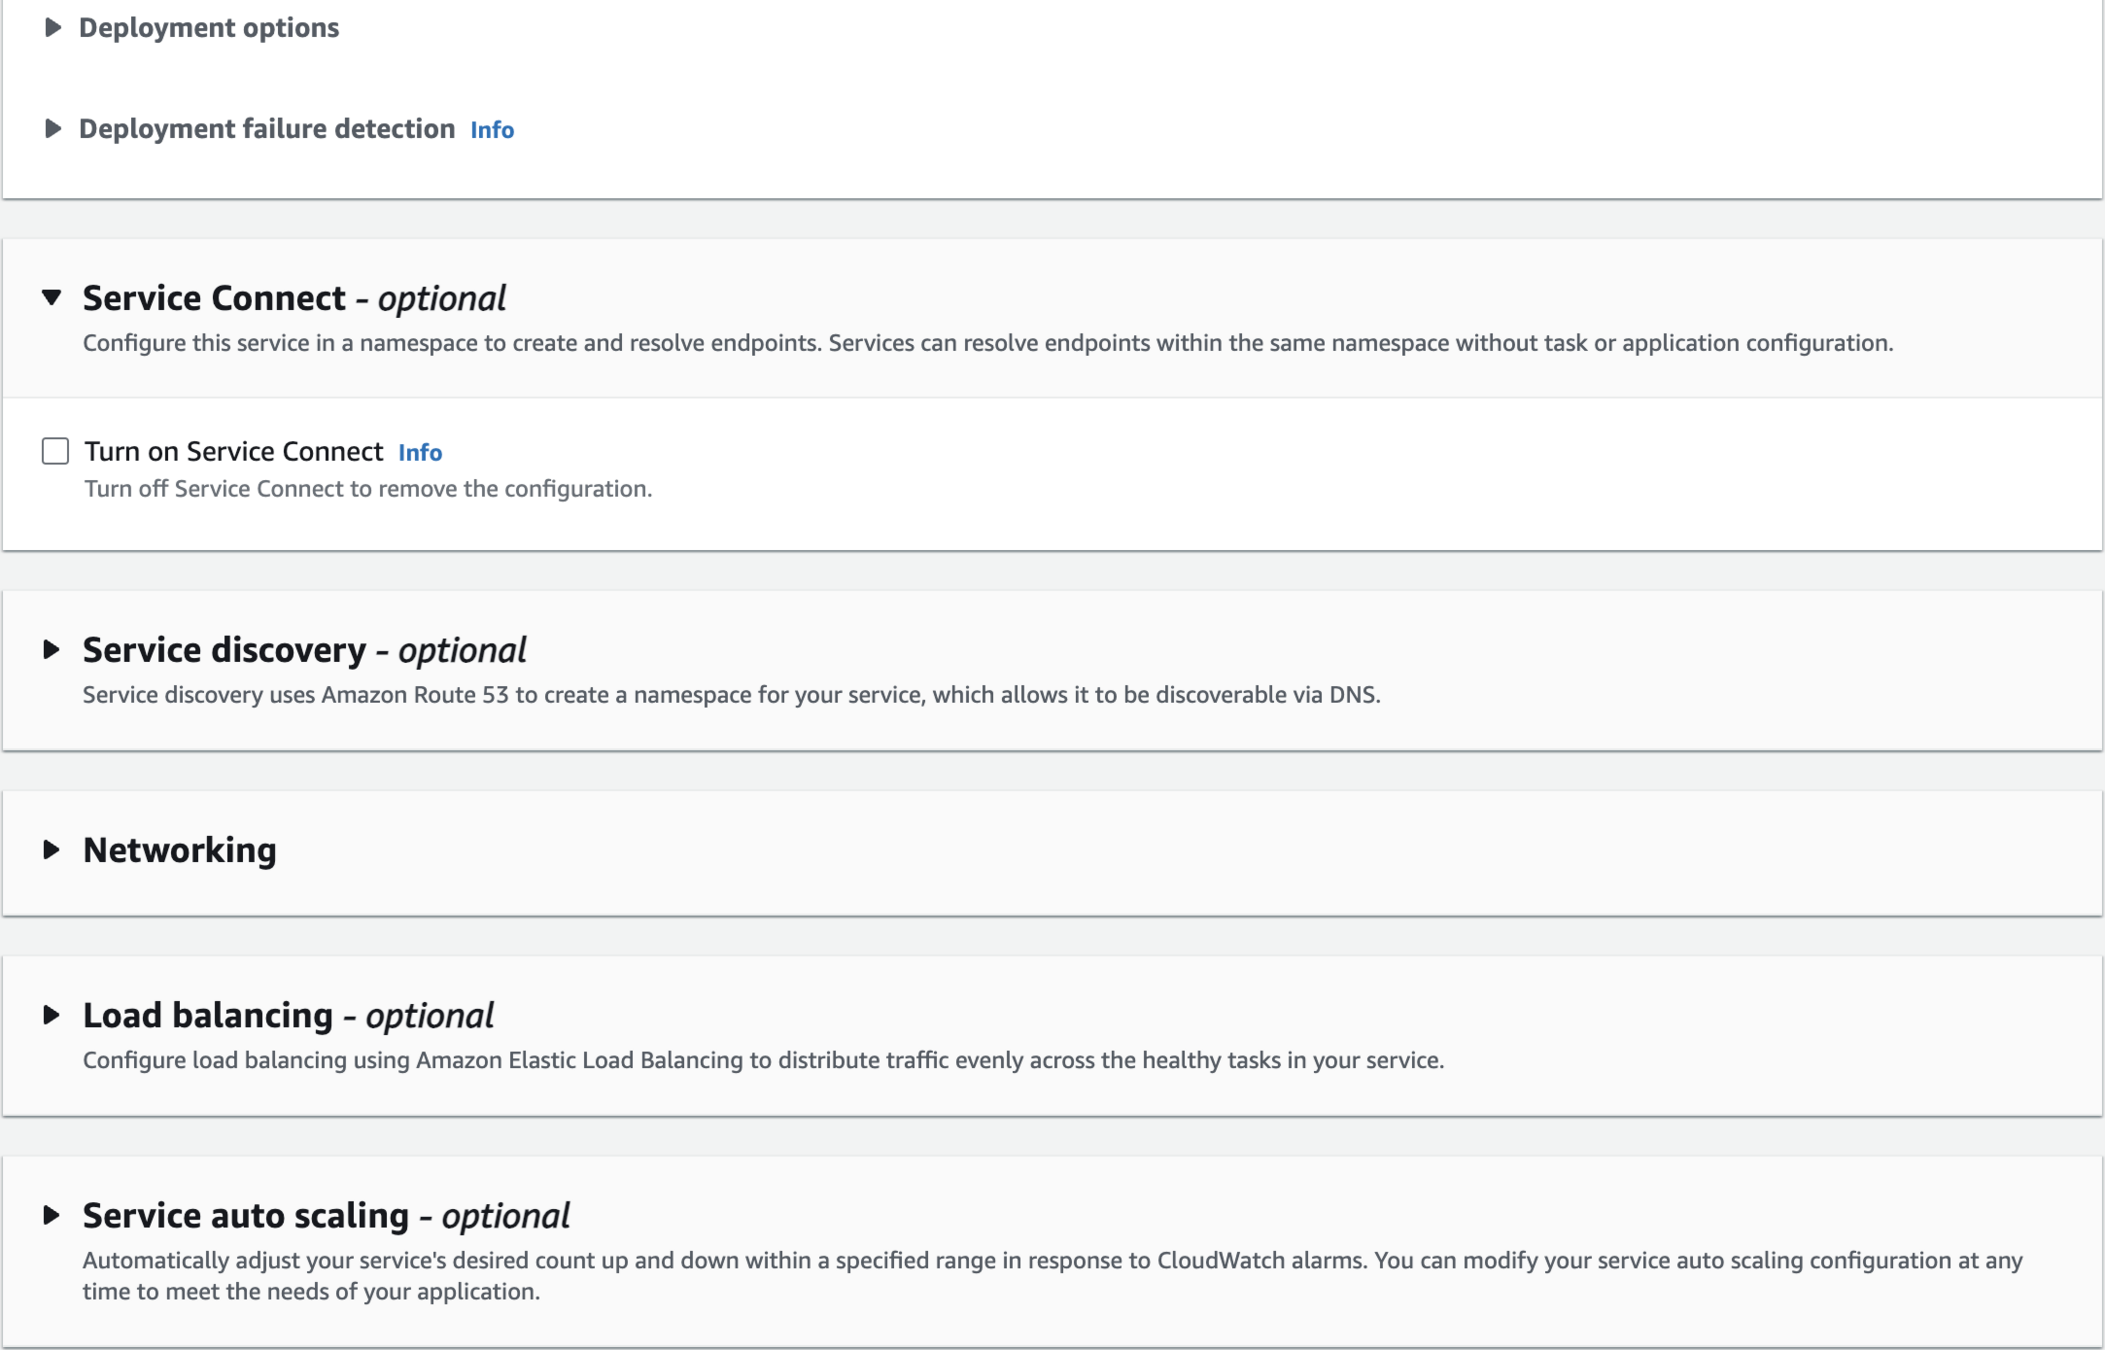Click the Load balancing description text

763,1060
